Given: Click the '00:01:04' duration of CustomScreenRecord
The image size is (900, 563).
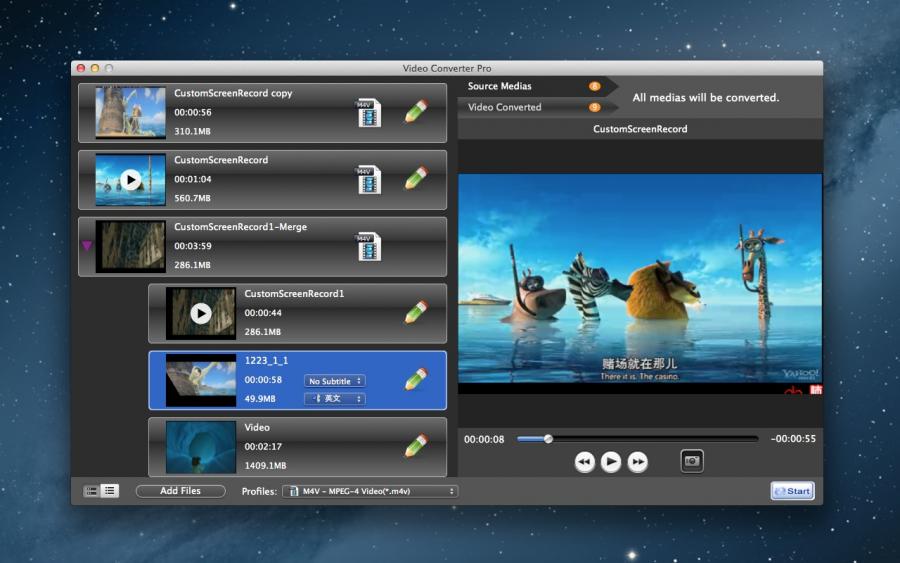Looking at the screenshot, I should coord(193,179).
